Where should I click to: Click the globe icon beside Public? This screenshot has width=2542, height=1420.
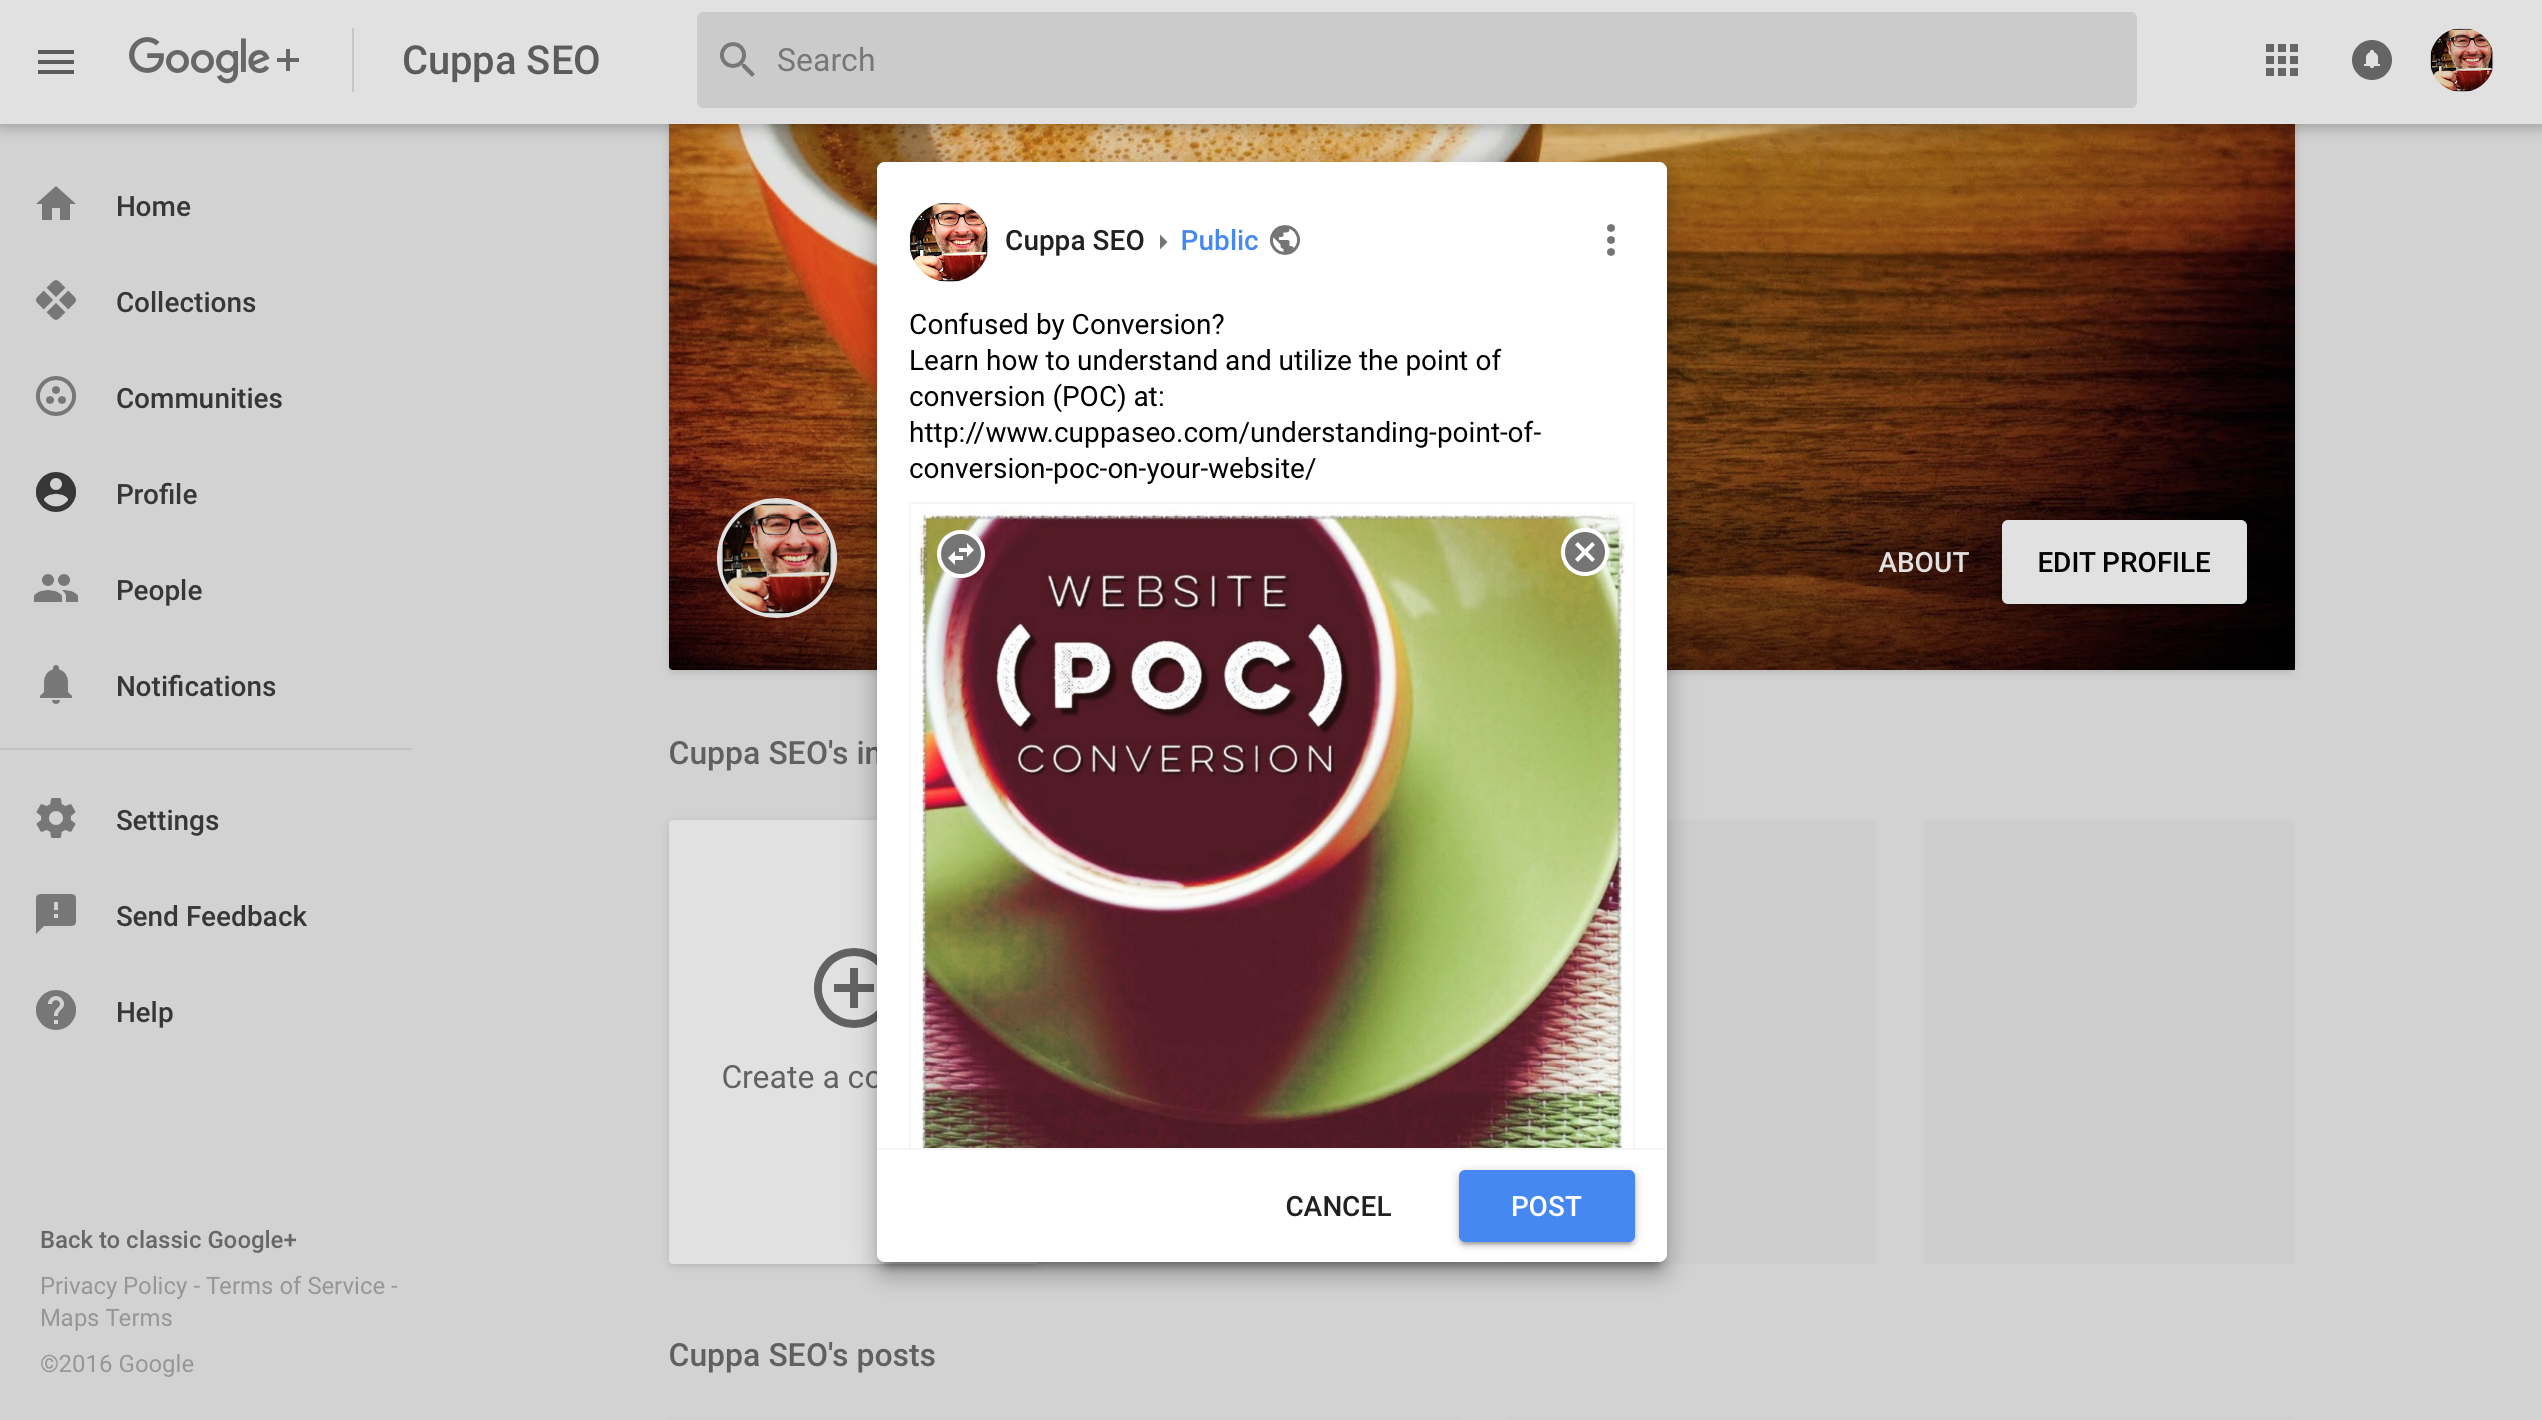click(x=1285, y=240)
